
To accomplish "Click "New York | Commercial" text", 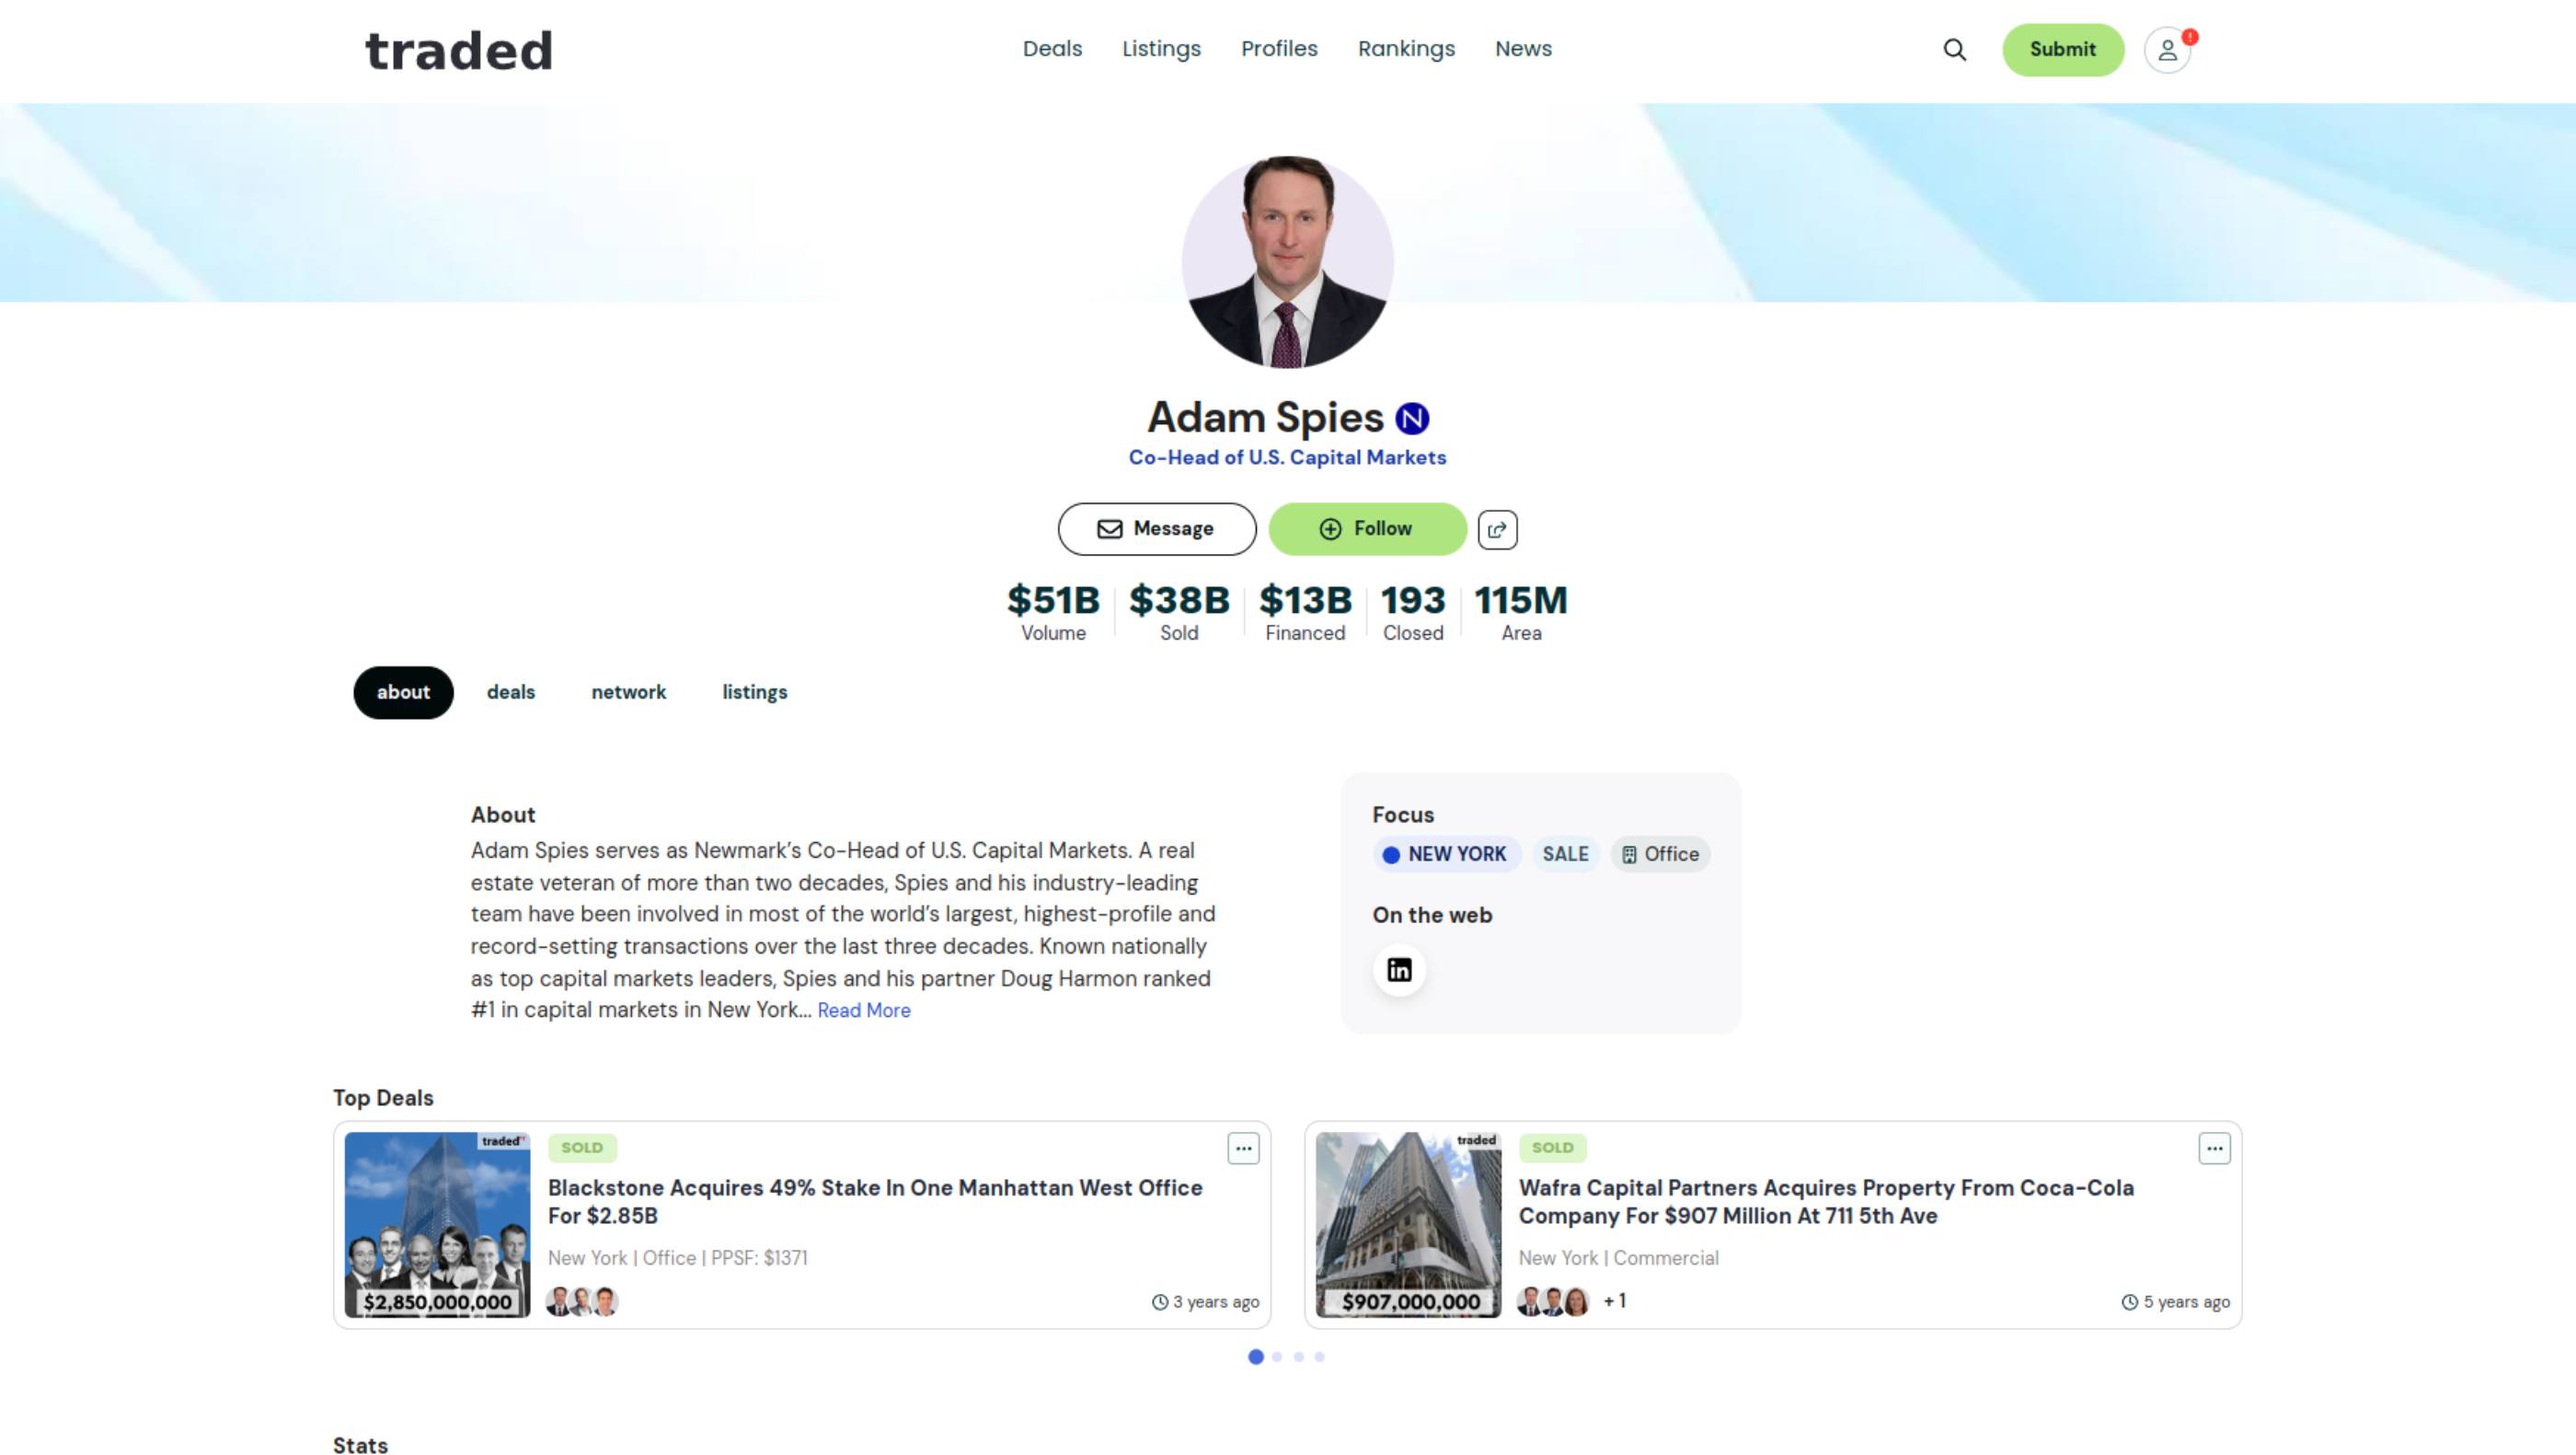I will (x=1619, y=1258).
